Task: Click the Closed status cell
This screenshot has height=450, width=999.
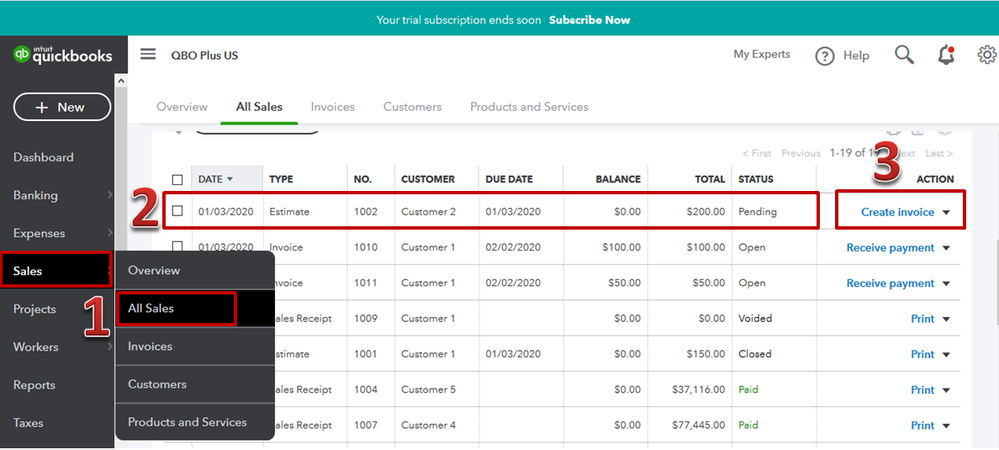Action: pyautogui.click(x=755, y=354)
